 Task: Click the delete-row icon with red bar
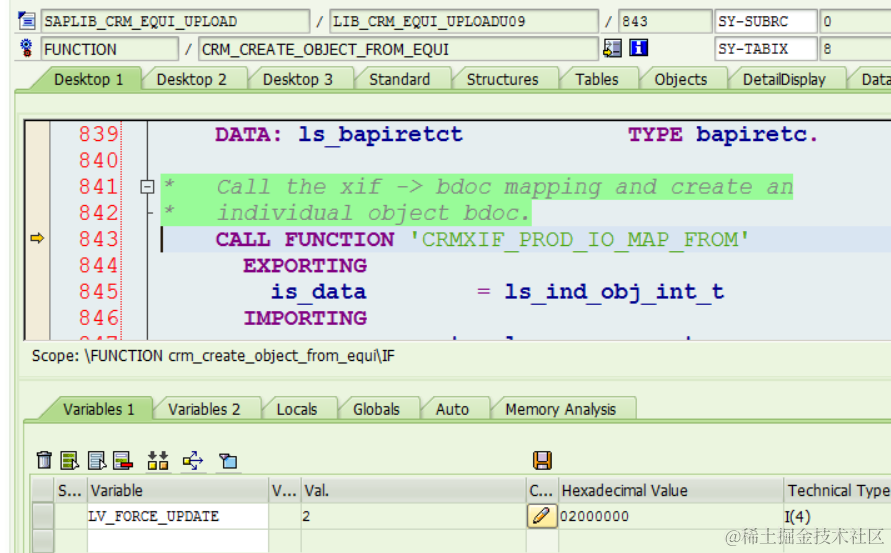[x=123, y=460]
